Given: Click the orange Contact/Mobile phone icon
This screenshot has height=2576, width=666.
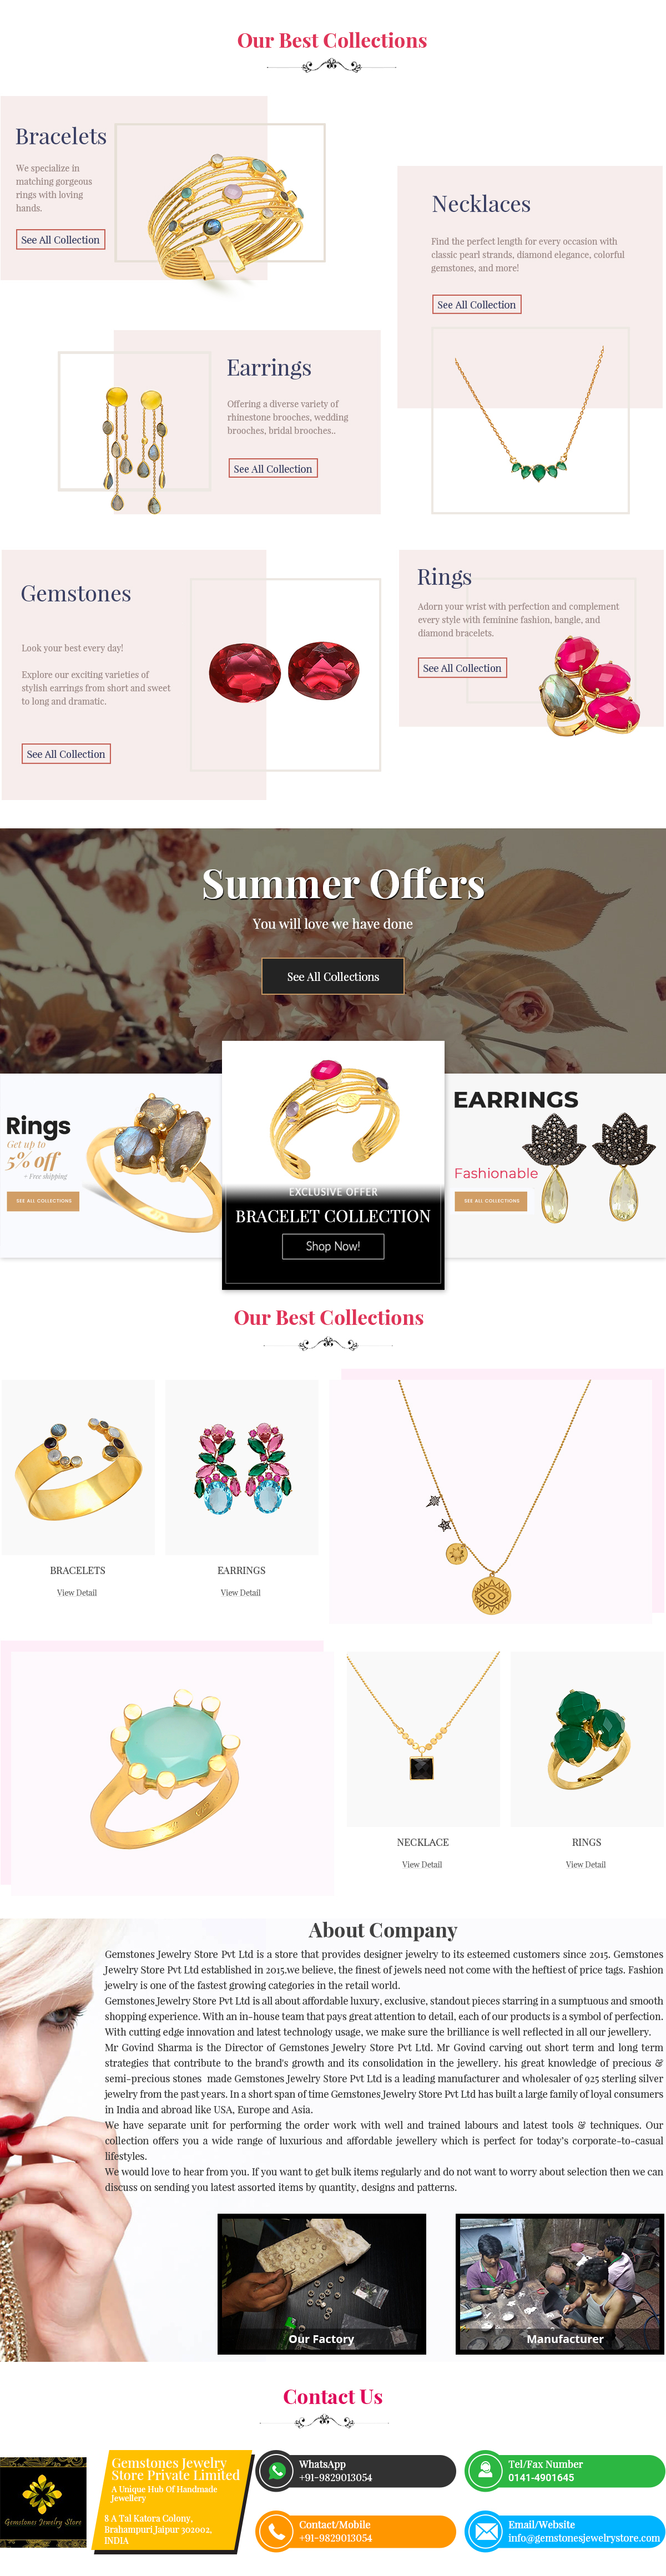Looking at the screenshot, I should click(x=276, y=2531).
